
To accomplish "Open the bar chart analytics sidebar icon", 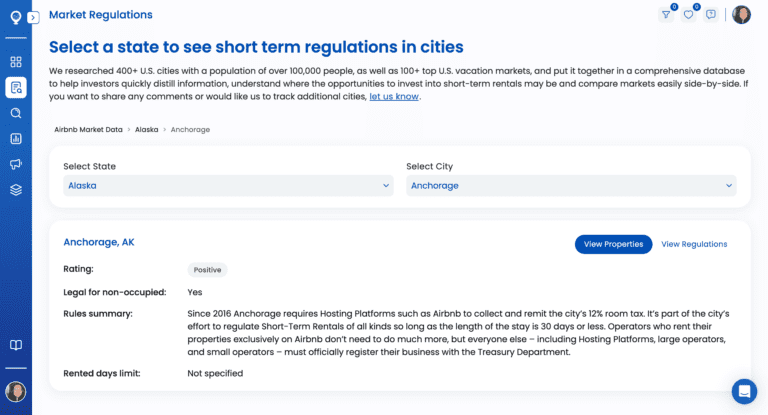I will click(x=16, y=138).
